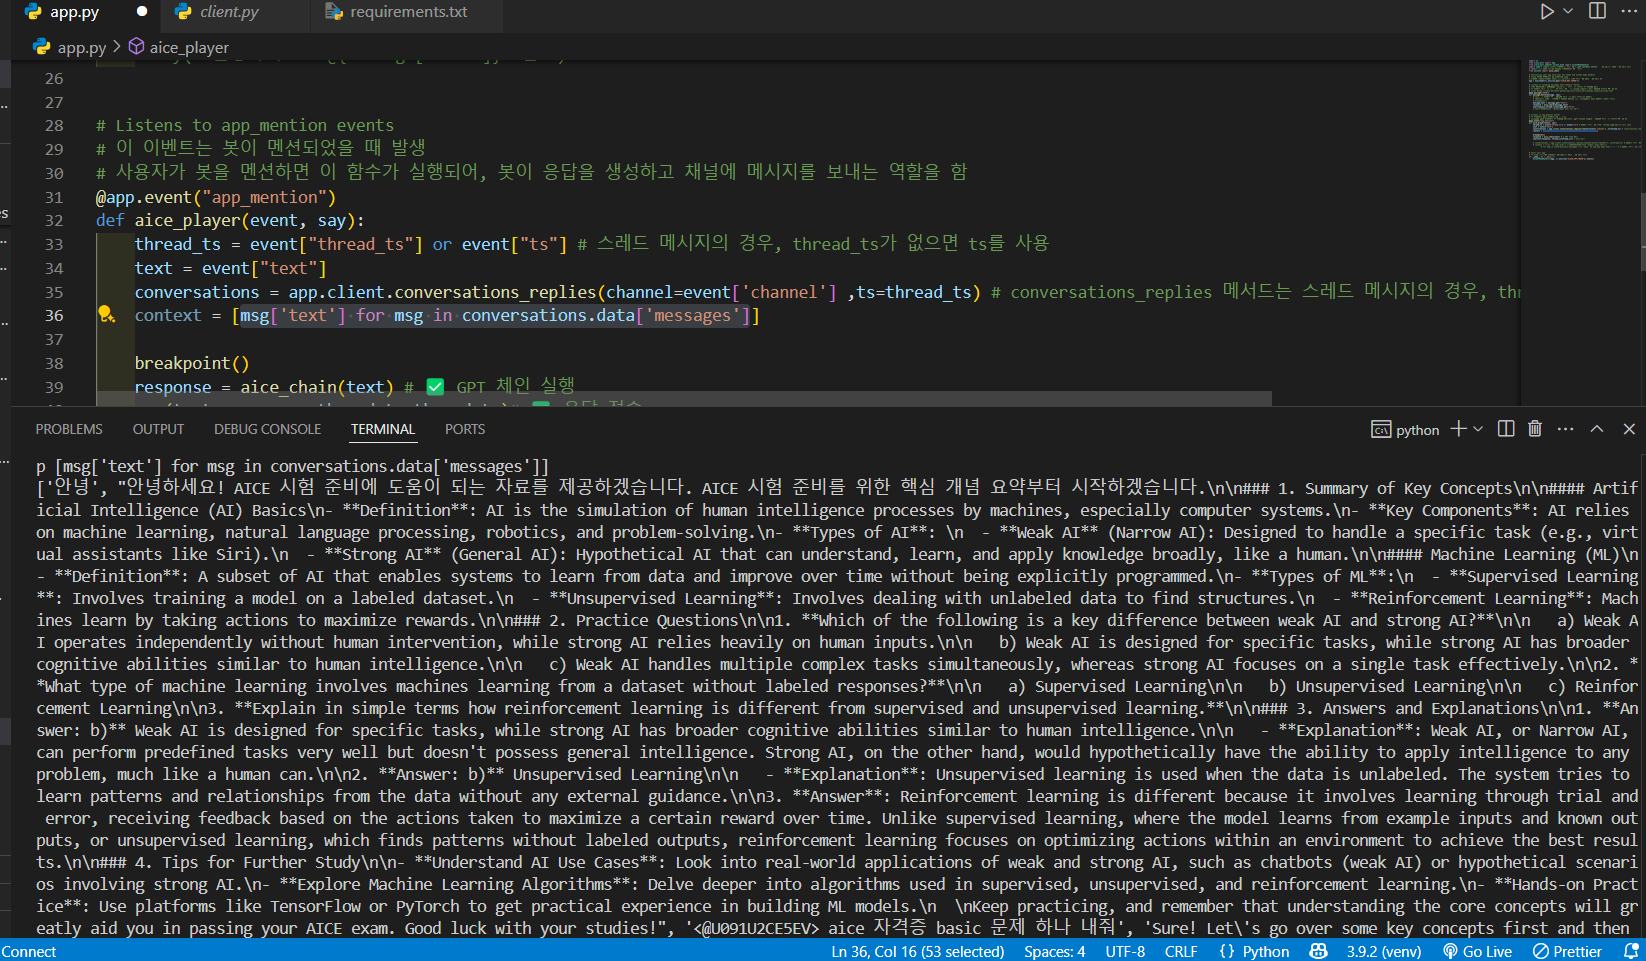This screenshot has width=1646, height=961.
Task: Change end of line sequence CRLF
Action: [1181, 951]
